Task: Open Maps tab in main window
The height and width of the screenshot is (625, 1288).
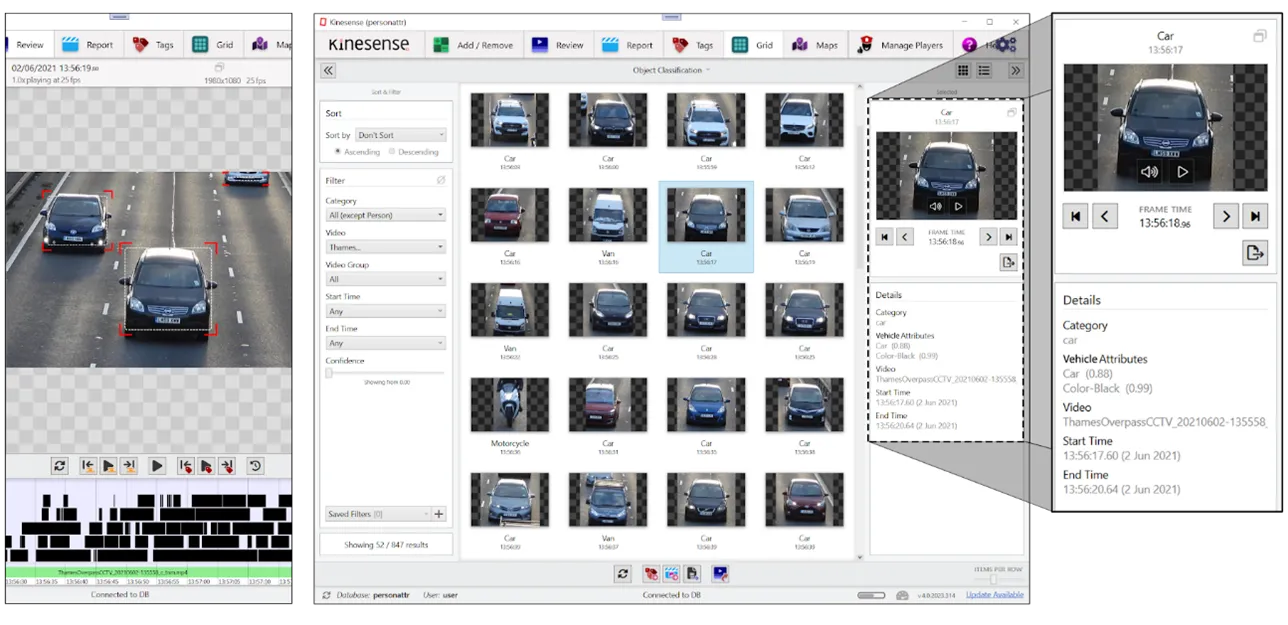Action: [814, 45]
